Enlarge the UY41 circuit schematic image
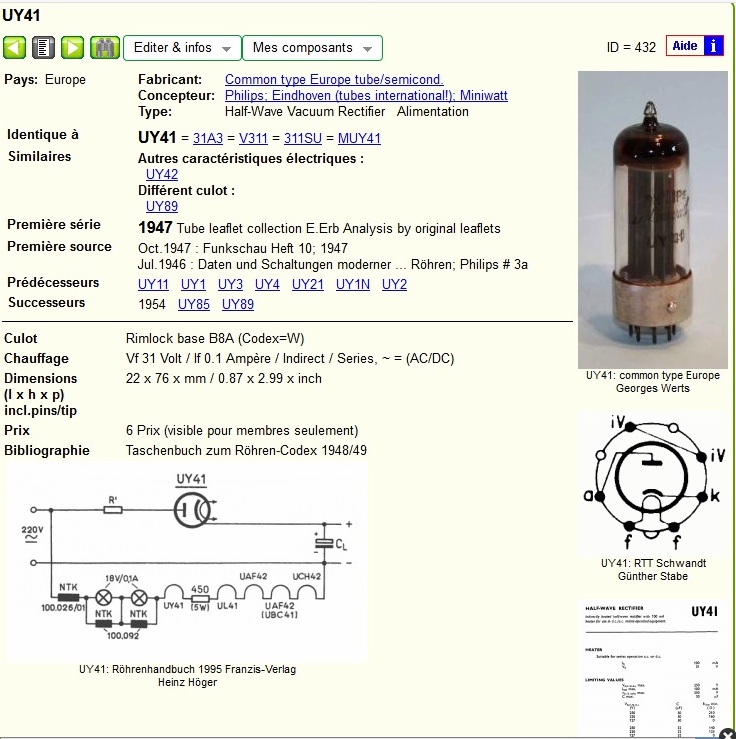Screen dimensions: 736x739 [x=187, y=560]
